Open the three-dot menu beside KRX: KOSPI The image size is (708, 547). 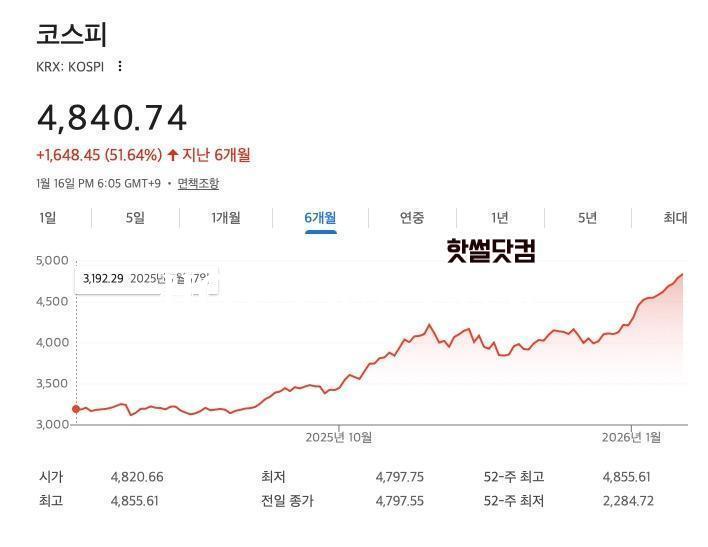click(x=120, y=66)
